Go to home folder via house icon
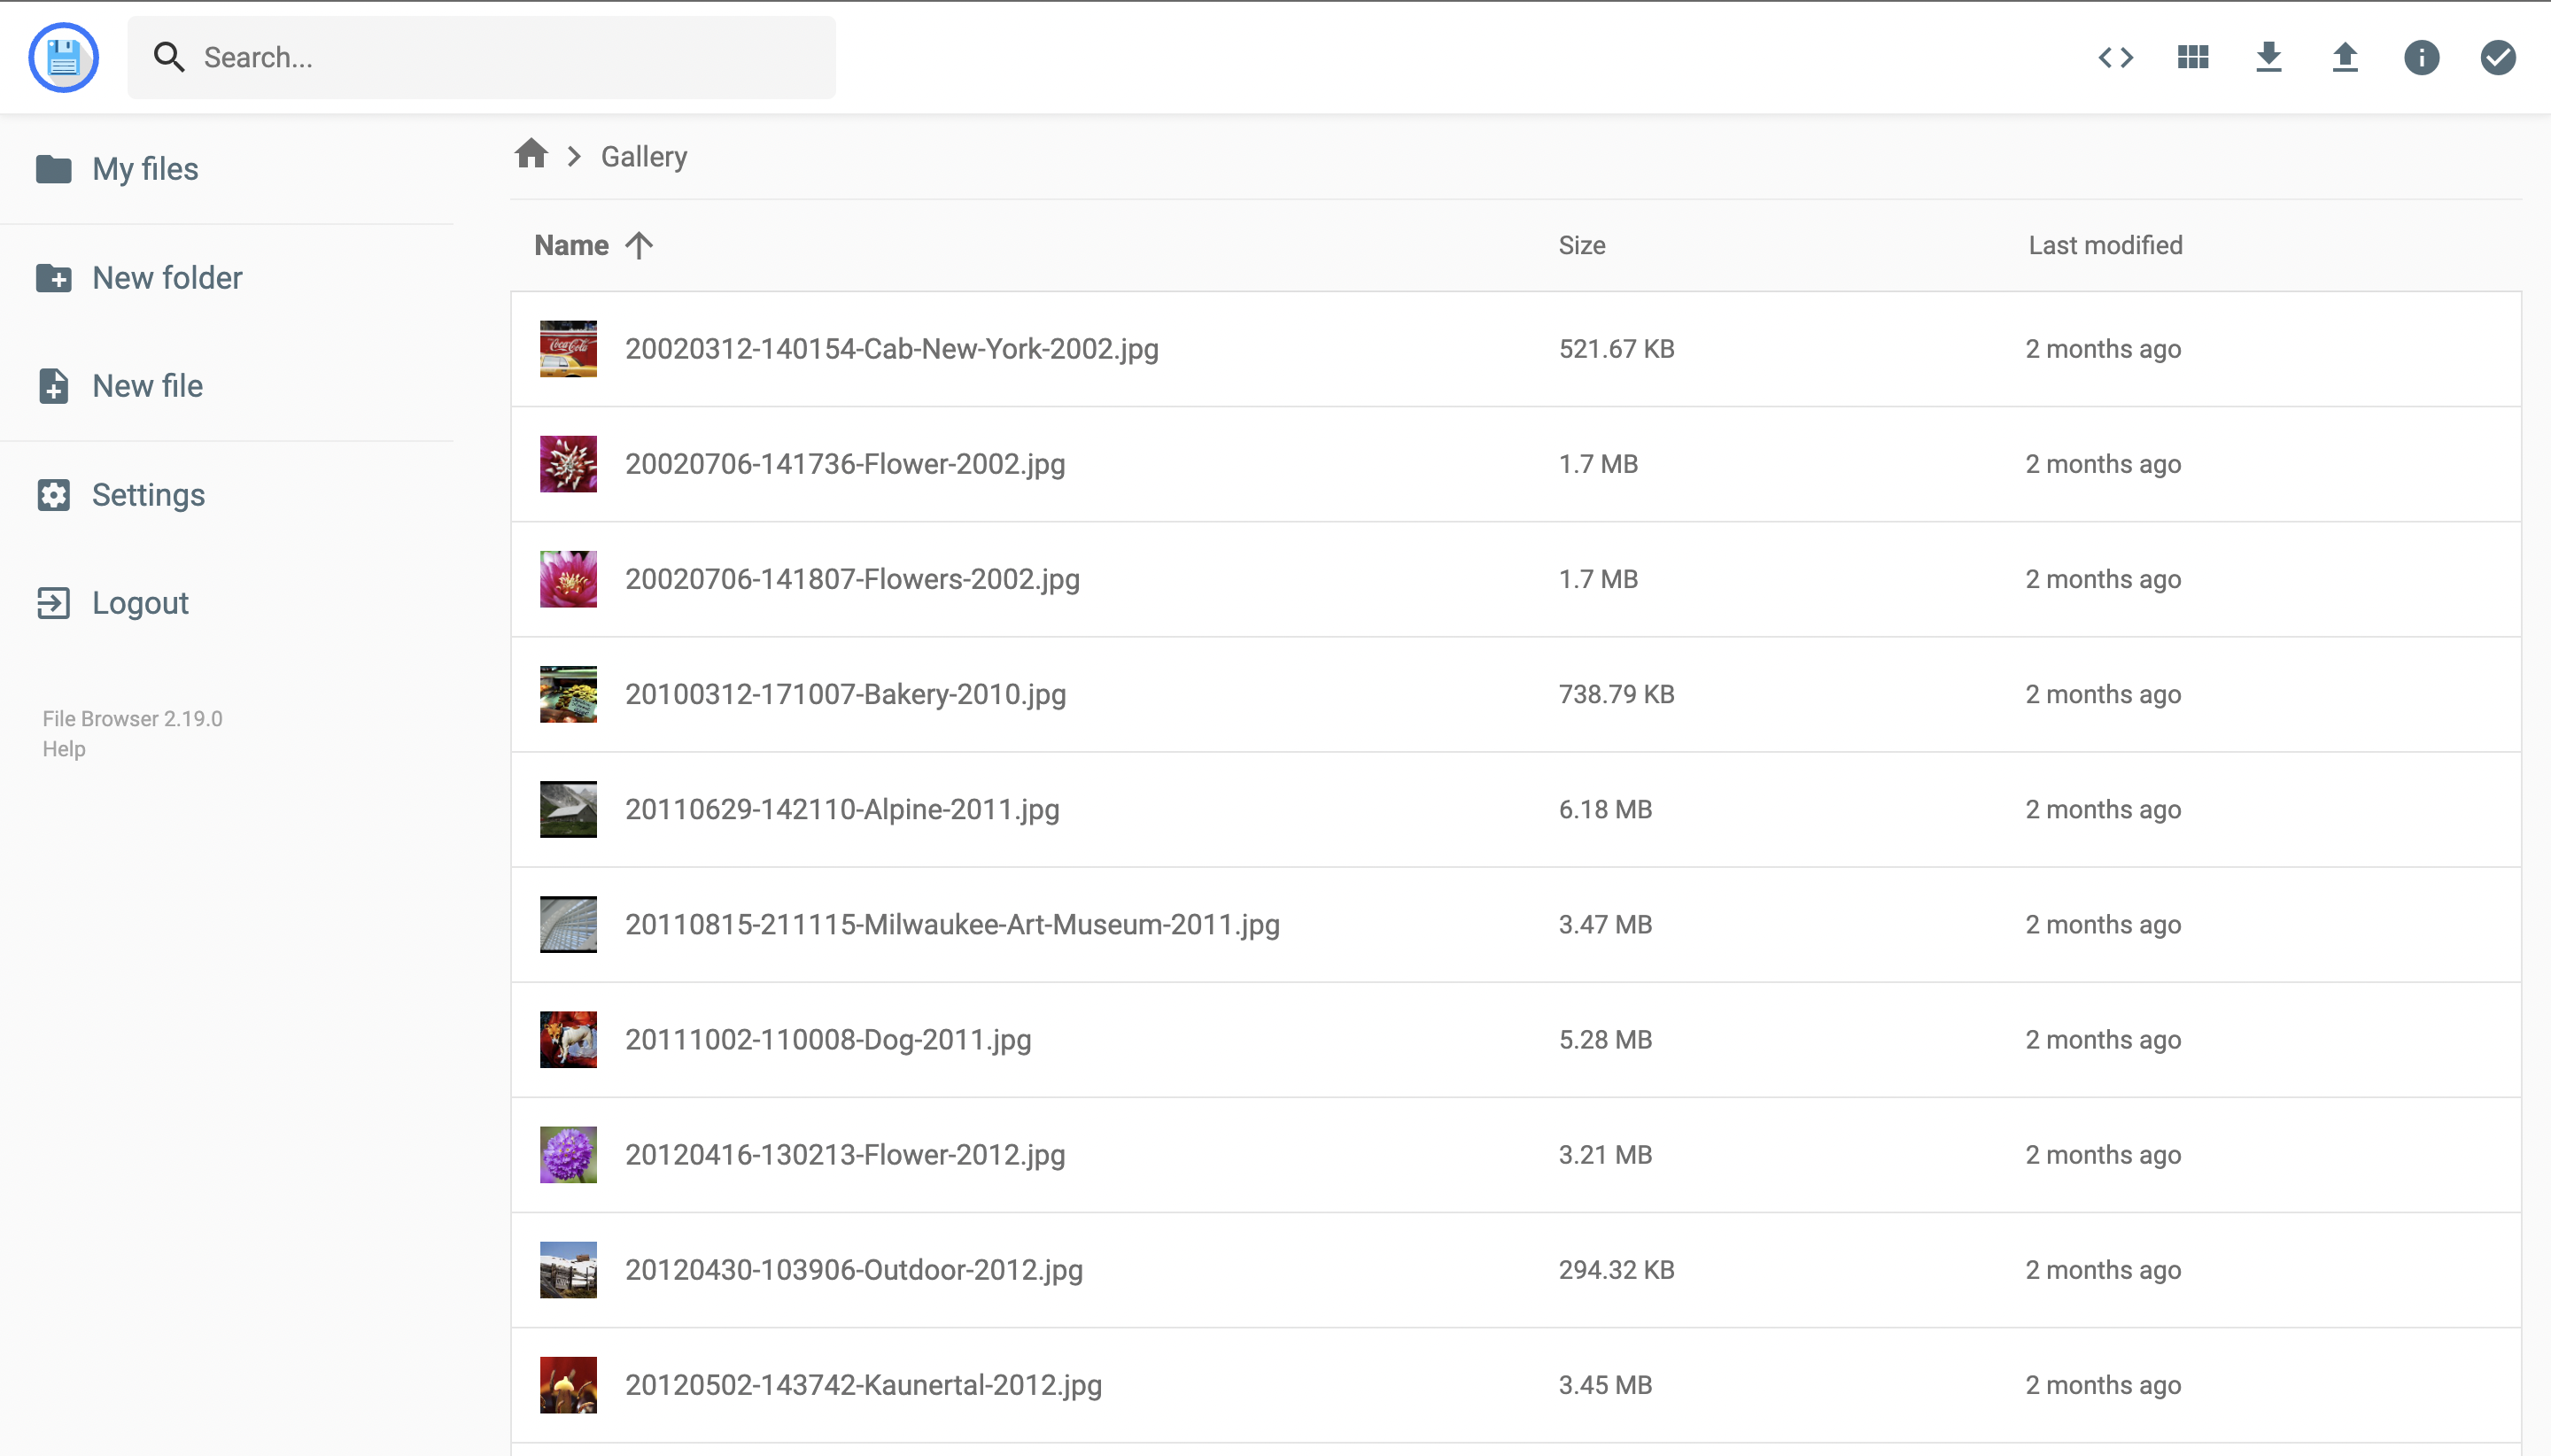The width and height of the screenshot is (2551, 1456). click(531, 155)
